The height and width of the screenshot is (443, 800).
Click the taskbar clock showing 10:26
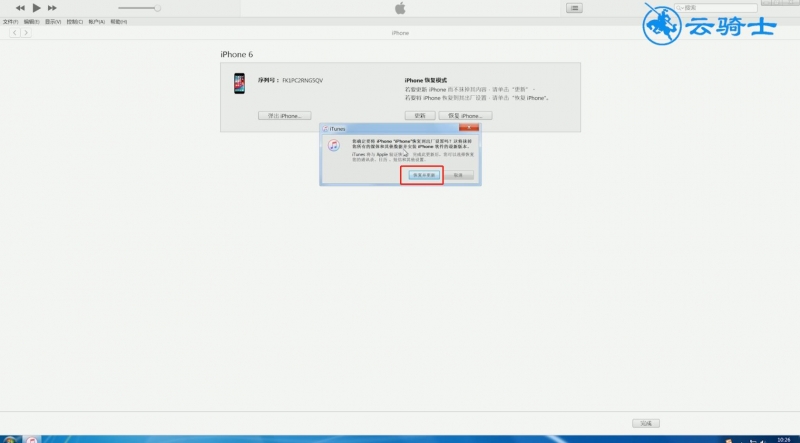point(784,439)
